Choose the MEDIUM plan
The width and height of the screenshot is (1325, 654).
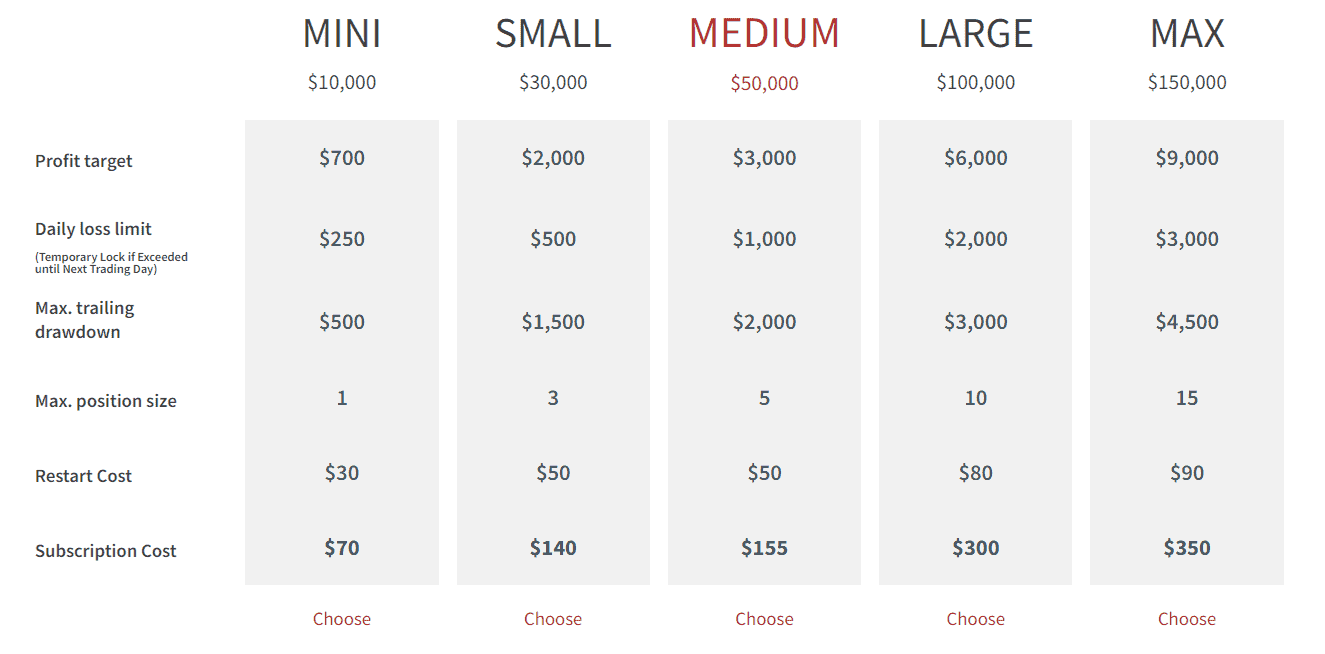764,619
